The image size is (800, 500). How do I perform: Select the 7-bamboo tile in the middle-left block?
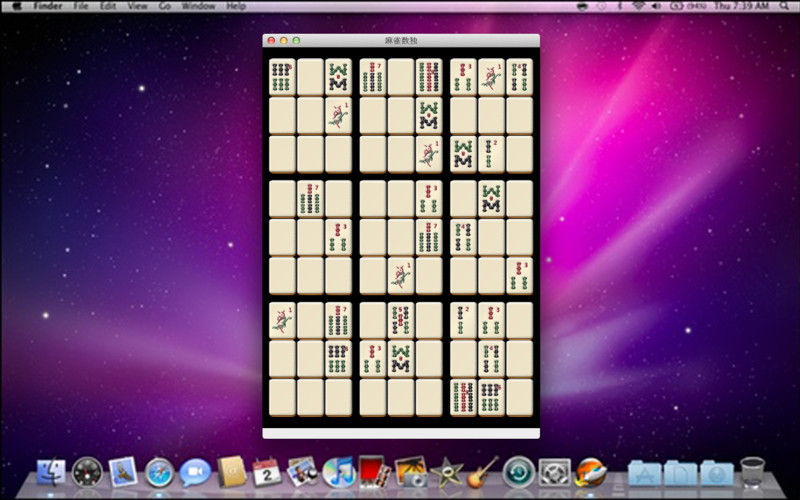(310, 198)
